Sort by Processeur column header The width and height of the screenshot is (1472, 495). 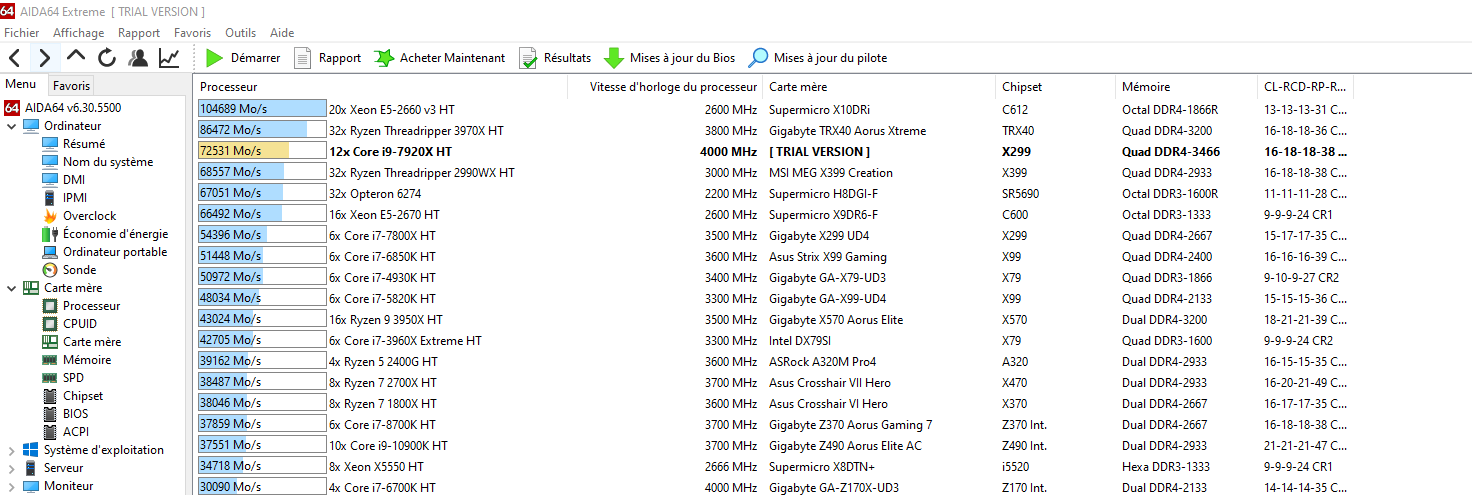tap(381, 87)
